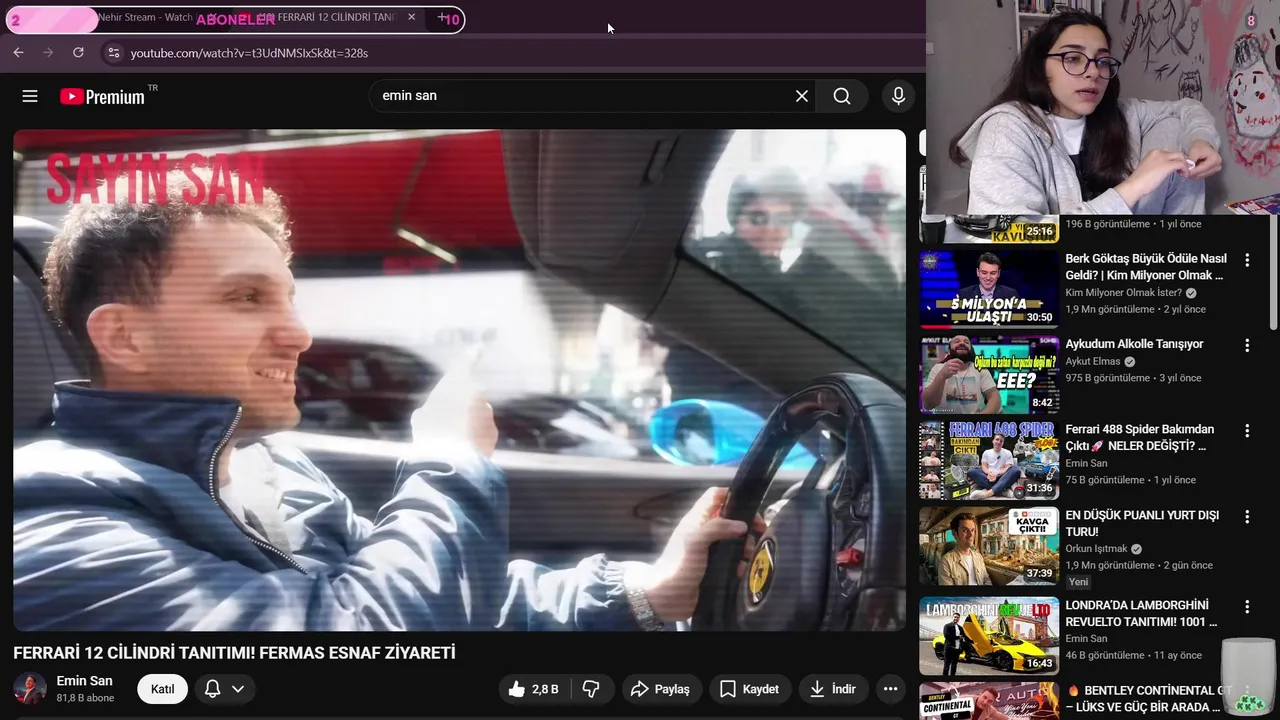1280x720 pixels.
Task: Reload the page with refresh icon
Action: click(78, 53)
